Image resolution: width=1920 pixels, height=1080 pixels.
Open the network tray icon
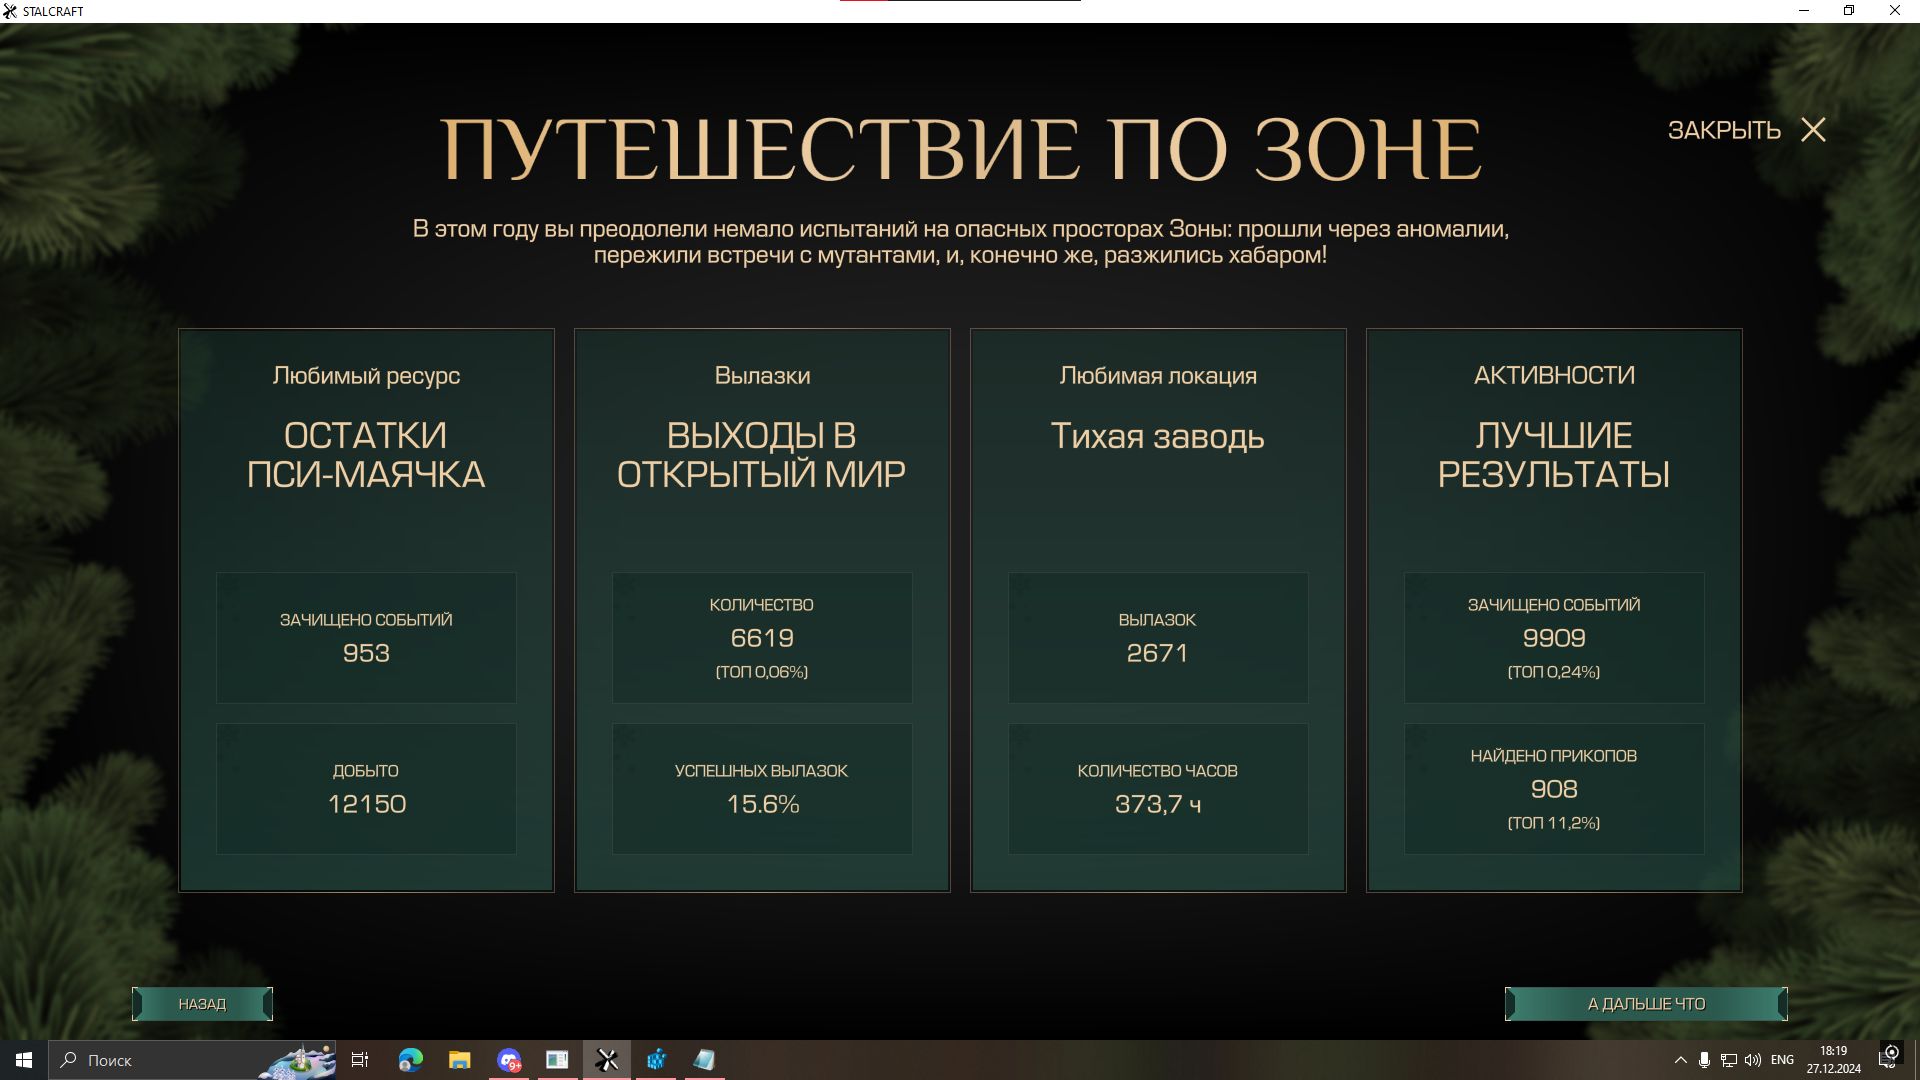tap(1729, 1060)
